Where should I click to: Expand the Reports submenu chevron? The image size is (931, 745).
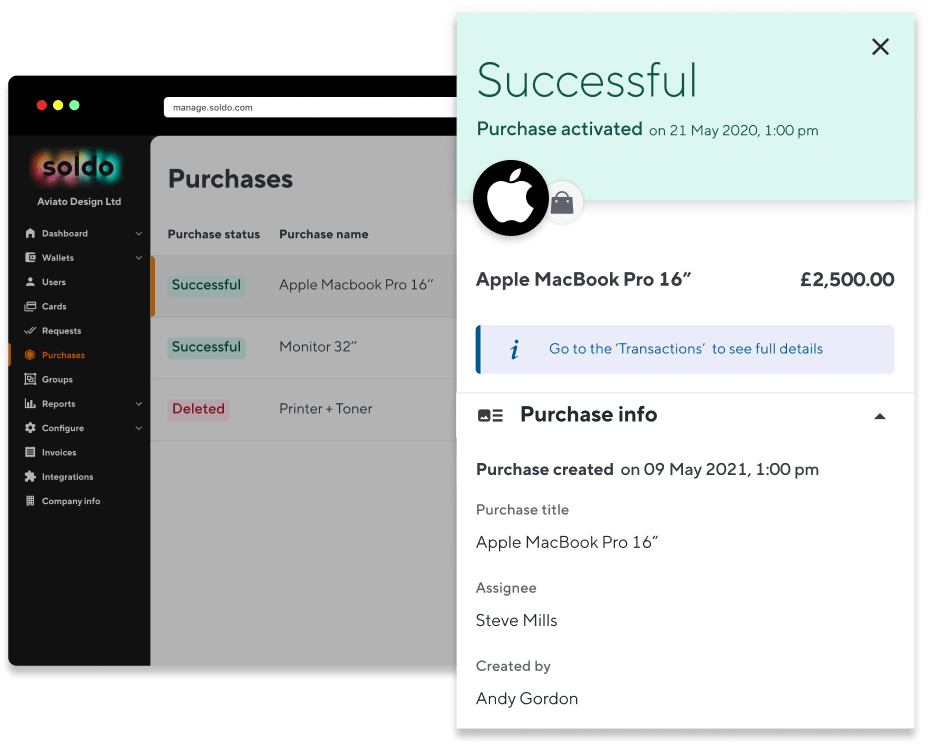click(139, 404)
